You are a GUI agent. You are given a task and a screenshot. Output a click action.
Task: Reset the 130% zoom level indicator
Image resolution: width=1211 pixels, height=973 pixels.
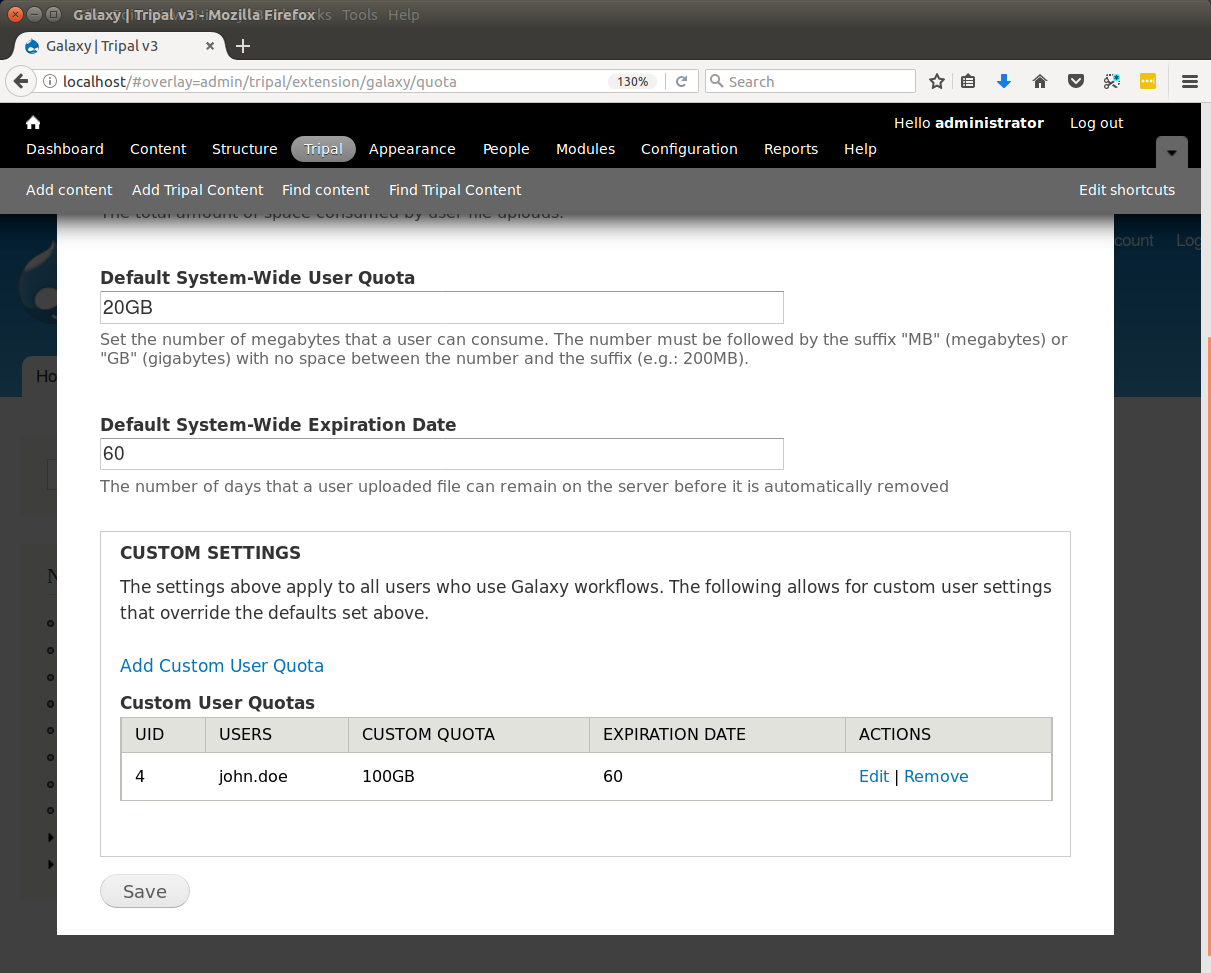(632, 82)
